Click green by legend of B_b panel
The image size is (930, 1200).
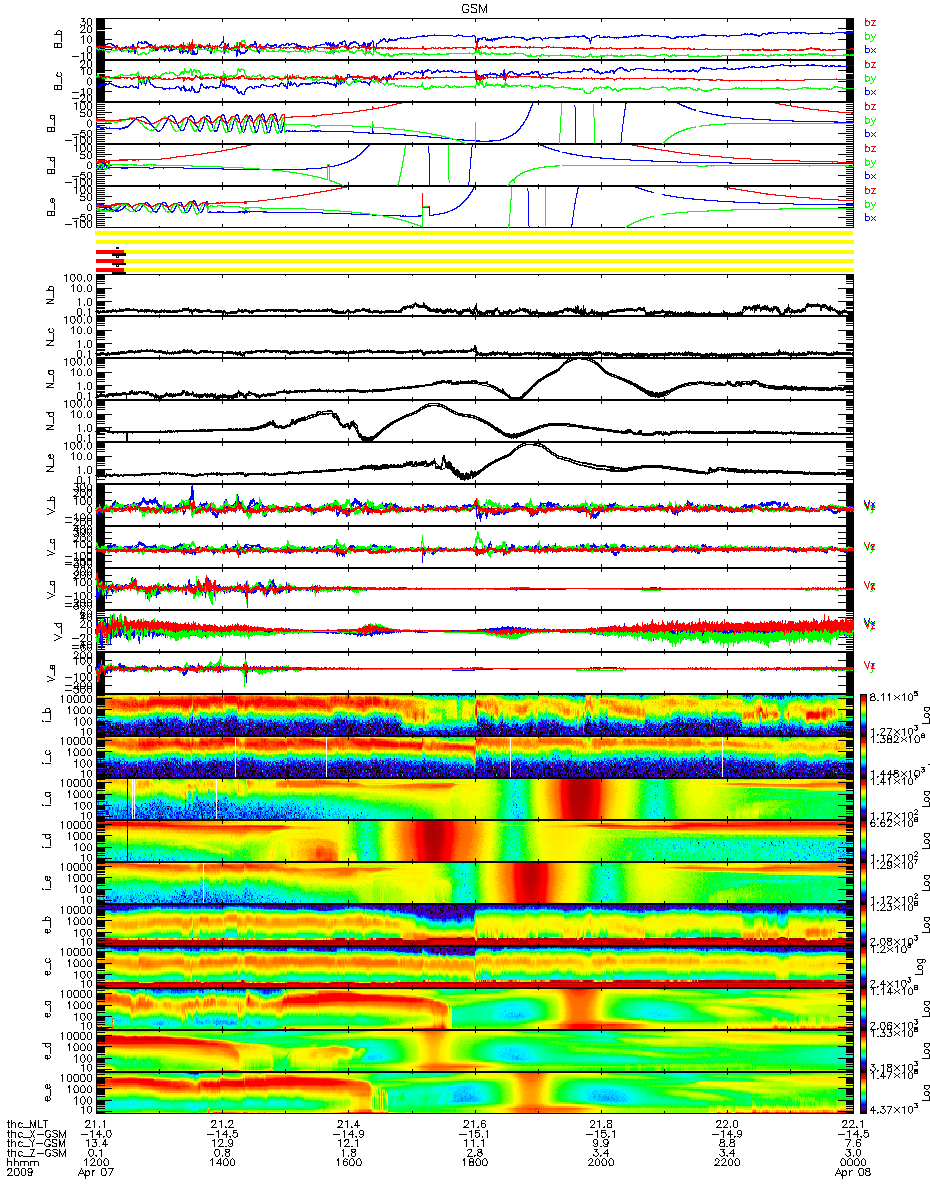[870, 35]
